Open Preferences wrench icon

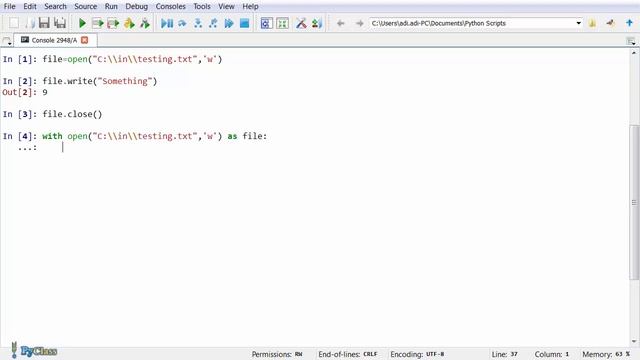pyautogui.click(x=301, y=23)
